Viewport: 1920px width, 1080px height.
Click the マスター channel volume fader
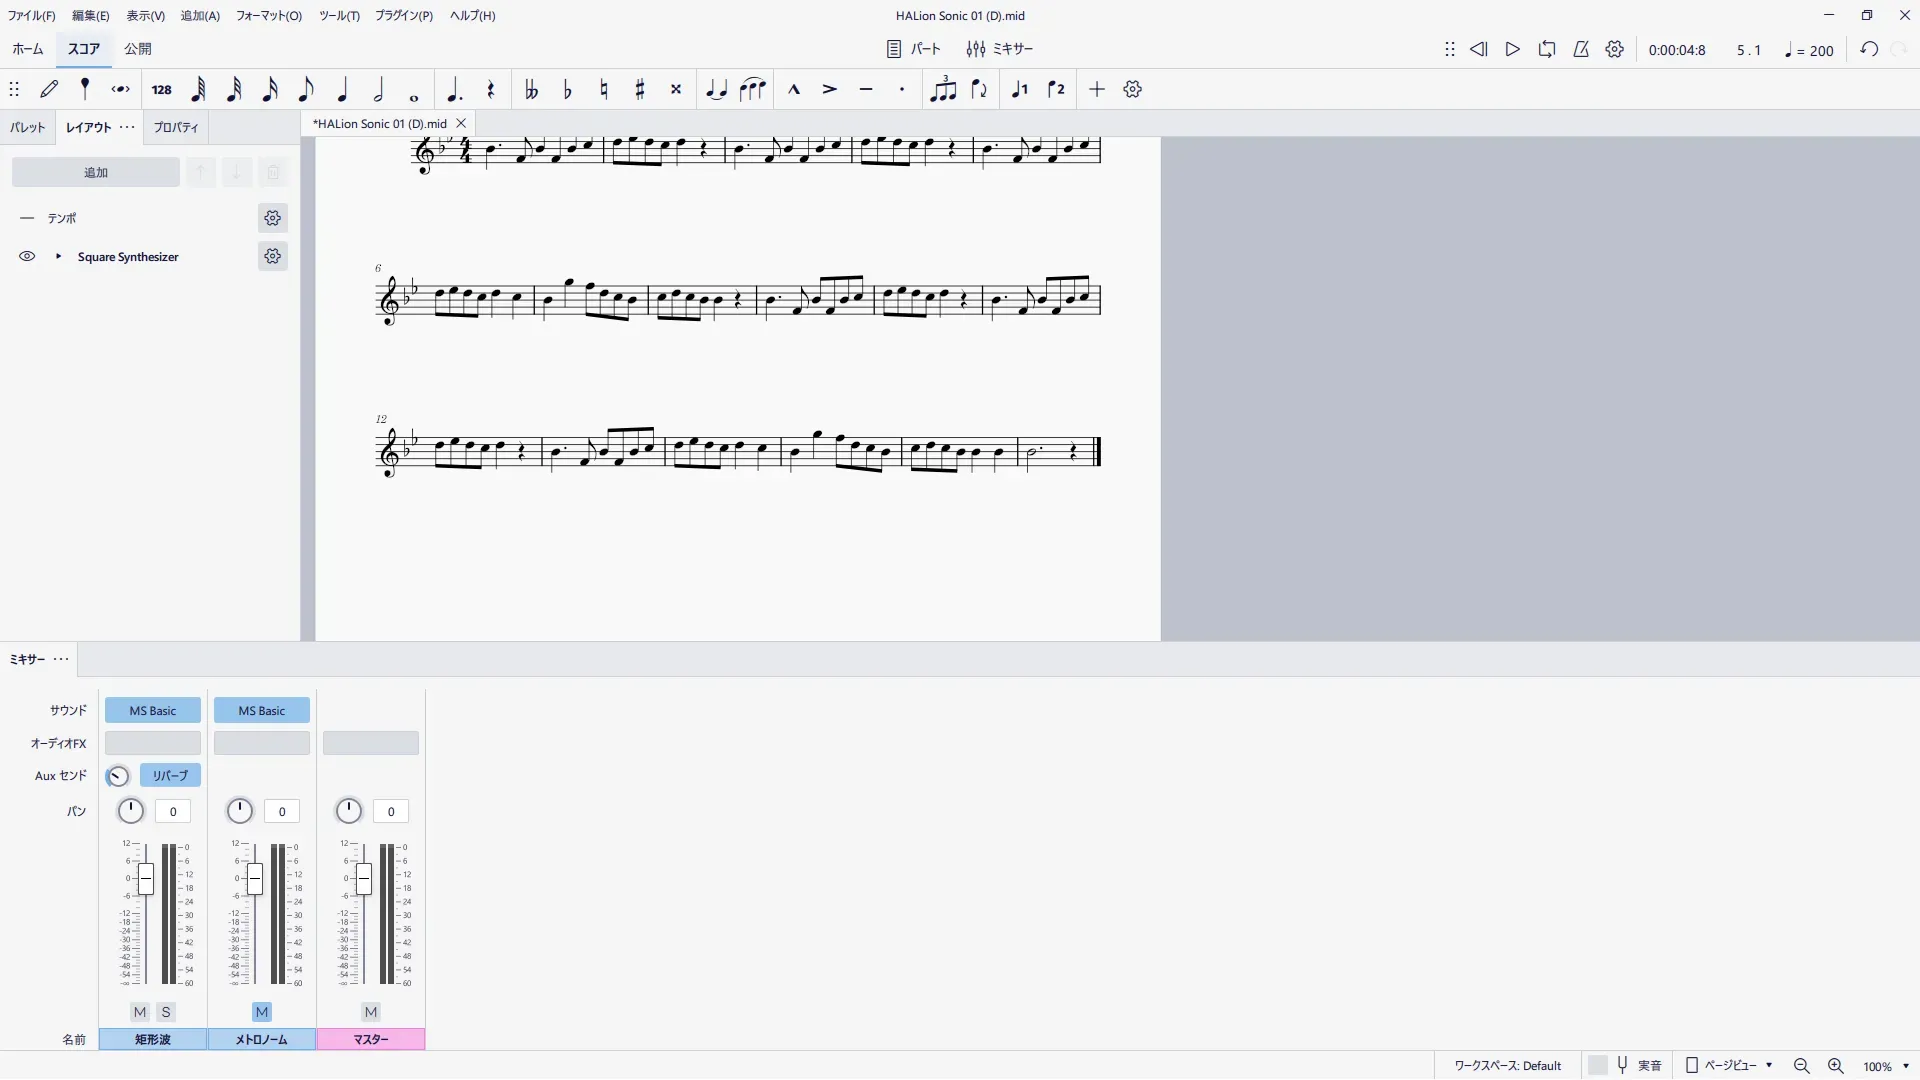(364, 880)
